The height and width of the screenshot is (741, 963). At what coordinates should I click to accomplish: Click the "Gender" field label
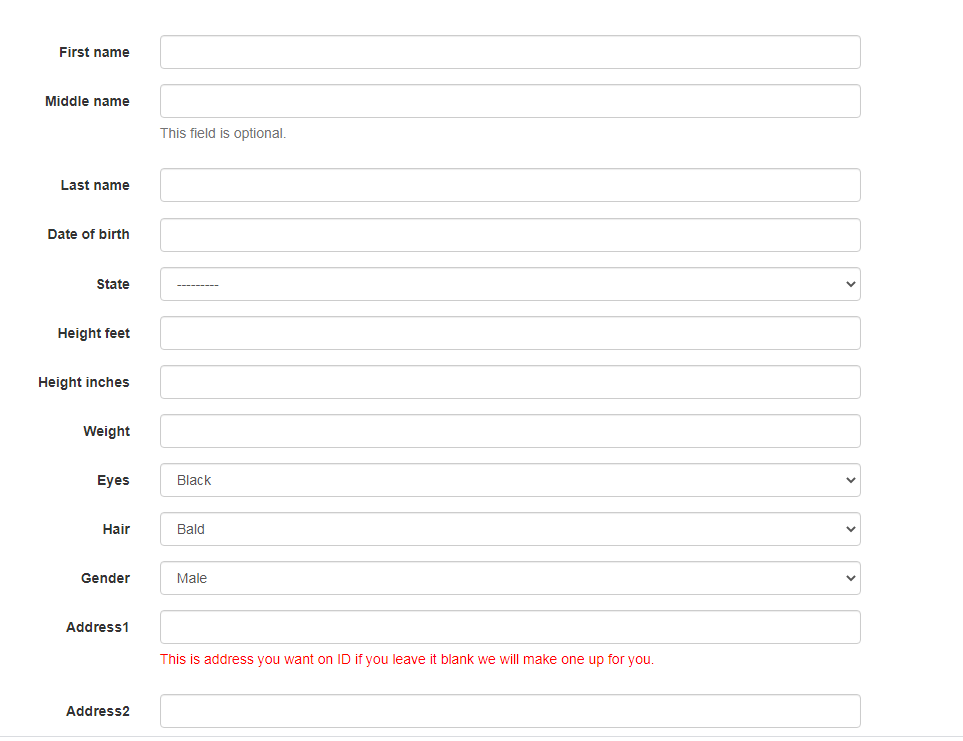[x=105, y=578]
